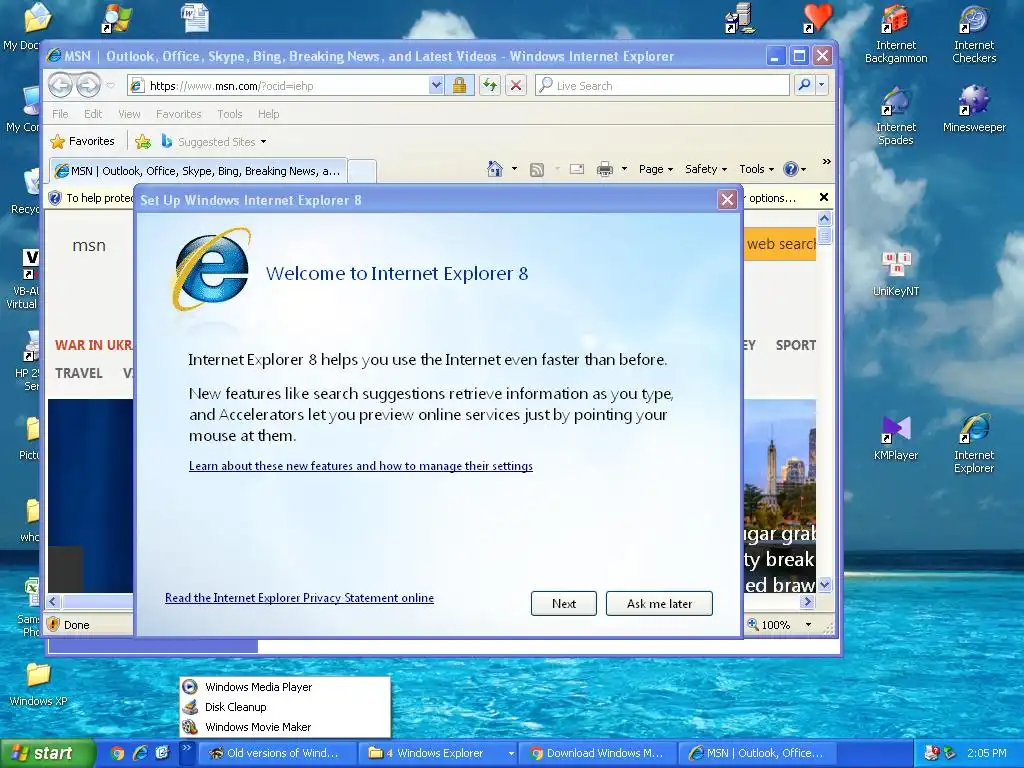Expand the Suggested Sites dropdown

click(x=263, y=142)
